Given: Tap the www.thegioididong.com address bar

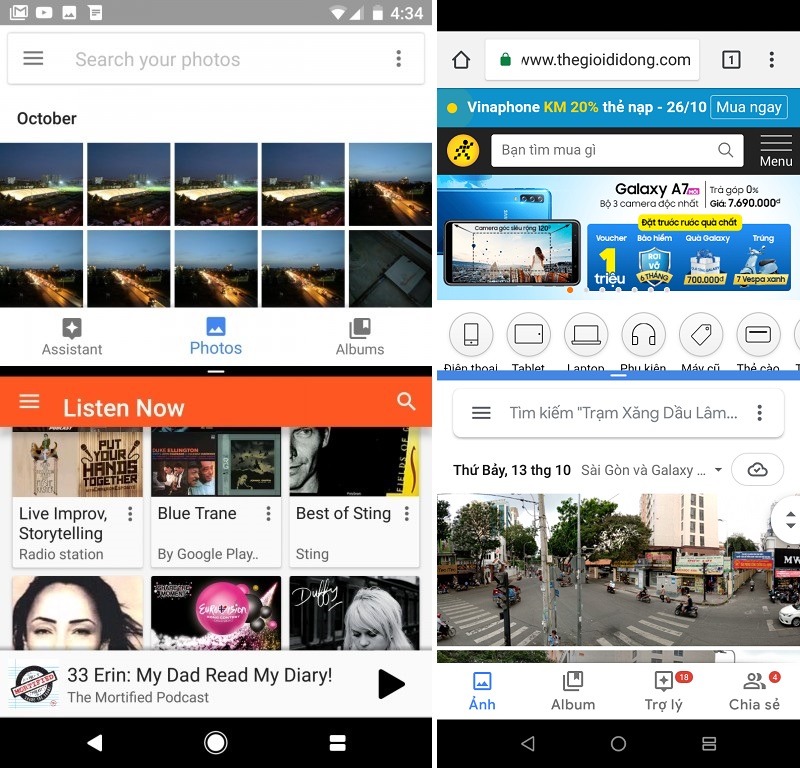Looking at the screenshot, I should point(592,60).
